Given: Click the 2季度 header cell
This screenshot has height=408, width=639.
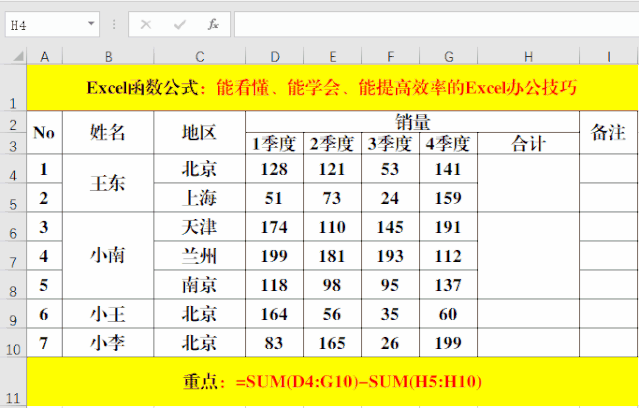Looking at the screenshot, I should 333,143.
